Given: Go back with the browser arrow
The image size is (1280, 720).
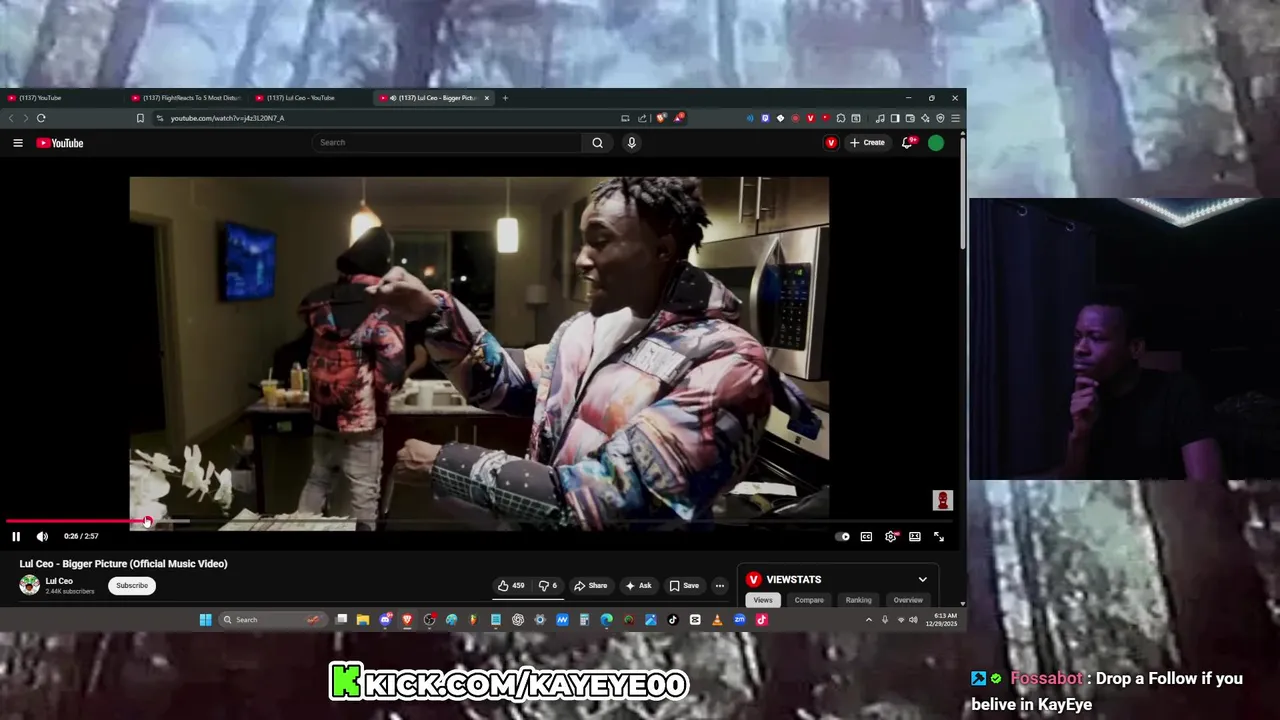Looking at the screenshot, I should click(x=12, y=118).
